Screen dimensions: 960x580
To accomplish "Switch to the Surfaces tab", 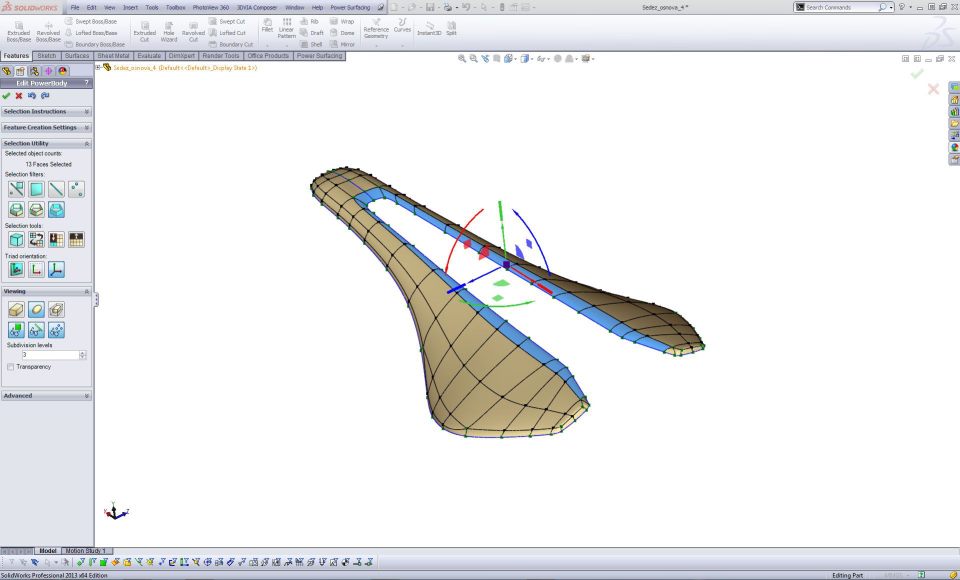I will (77, 56).
